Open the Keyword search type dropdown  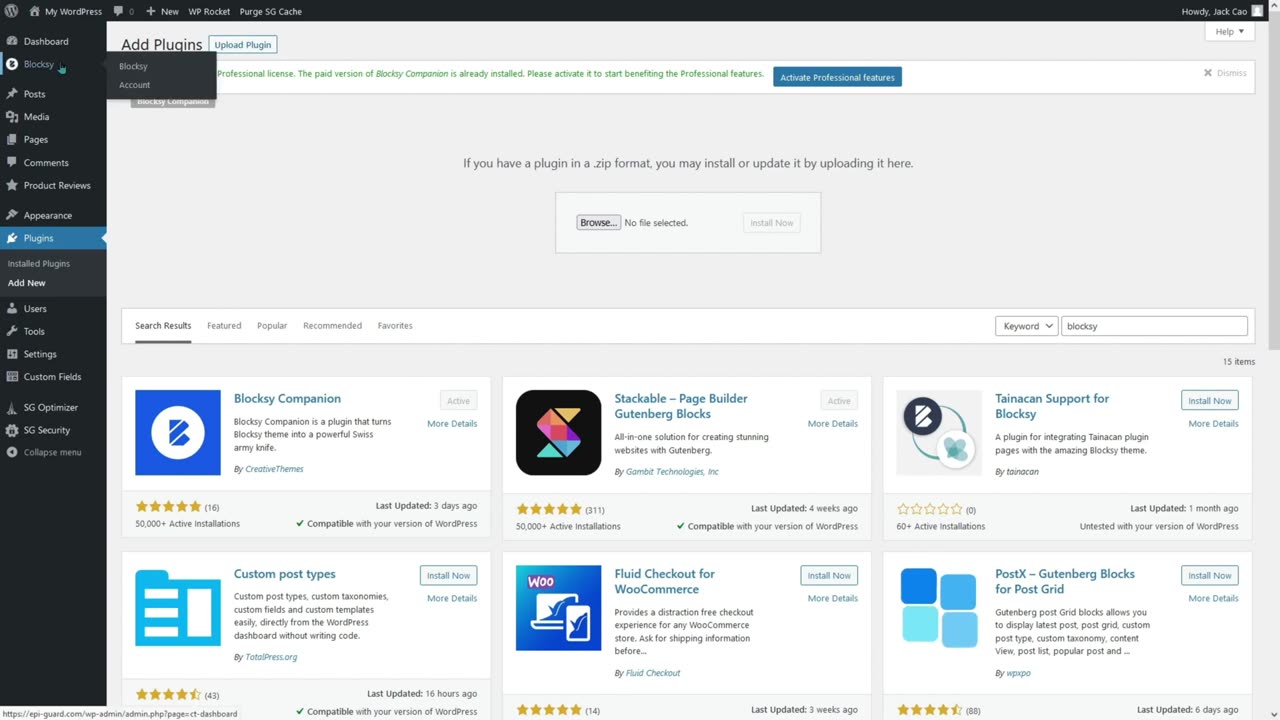coord(1026,326)
